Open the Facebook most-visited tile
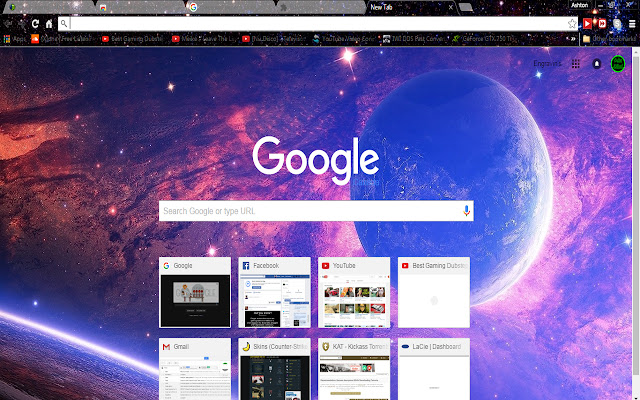The width and height of the screenshot is (640, 400). [x=274, y=292]
